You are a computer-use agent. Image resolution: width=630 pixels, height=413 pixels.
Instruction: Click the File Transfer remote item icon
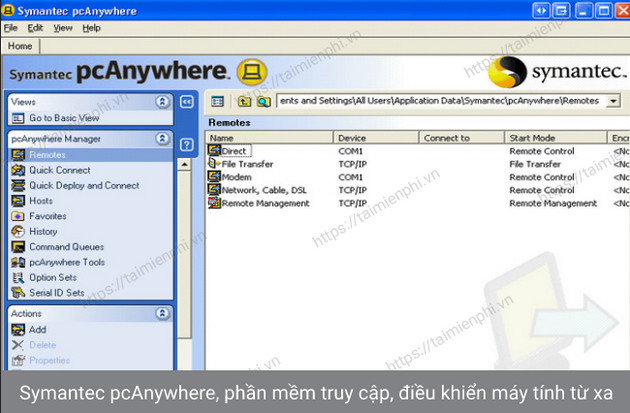click(214, 164)
